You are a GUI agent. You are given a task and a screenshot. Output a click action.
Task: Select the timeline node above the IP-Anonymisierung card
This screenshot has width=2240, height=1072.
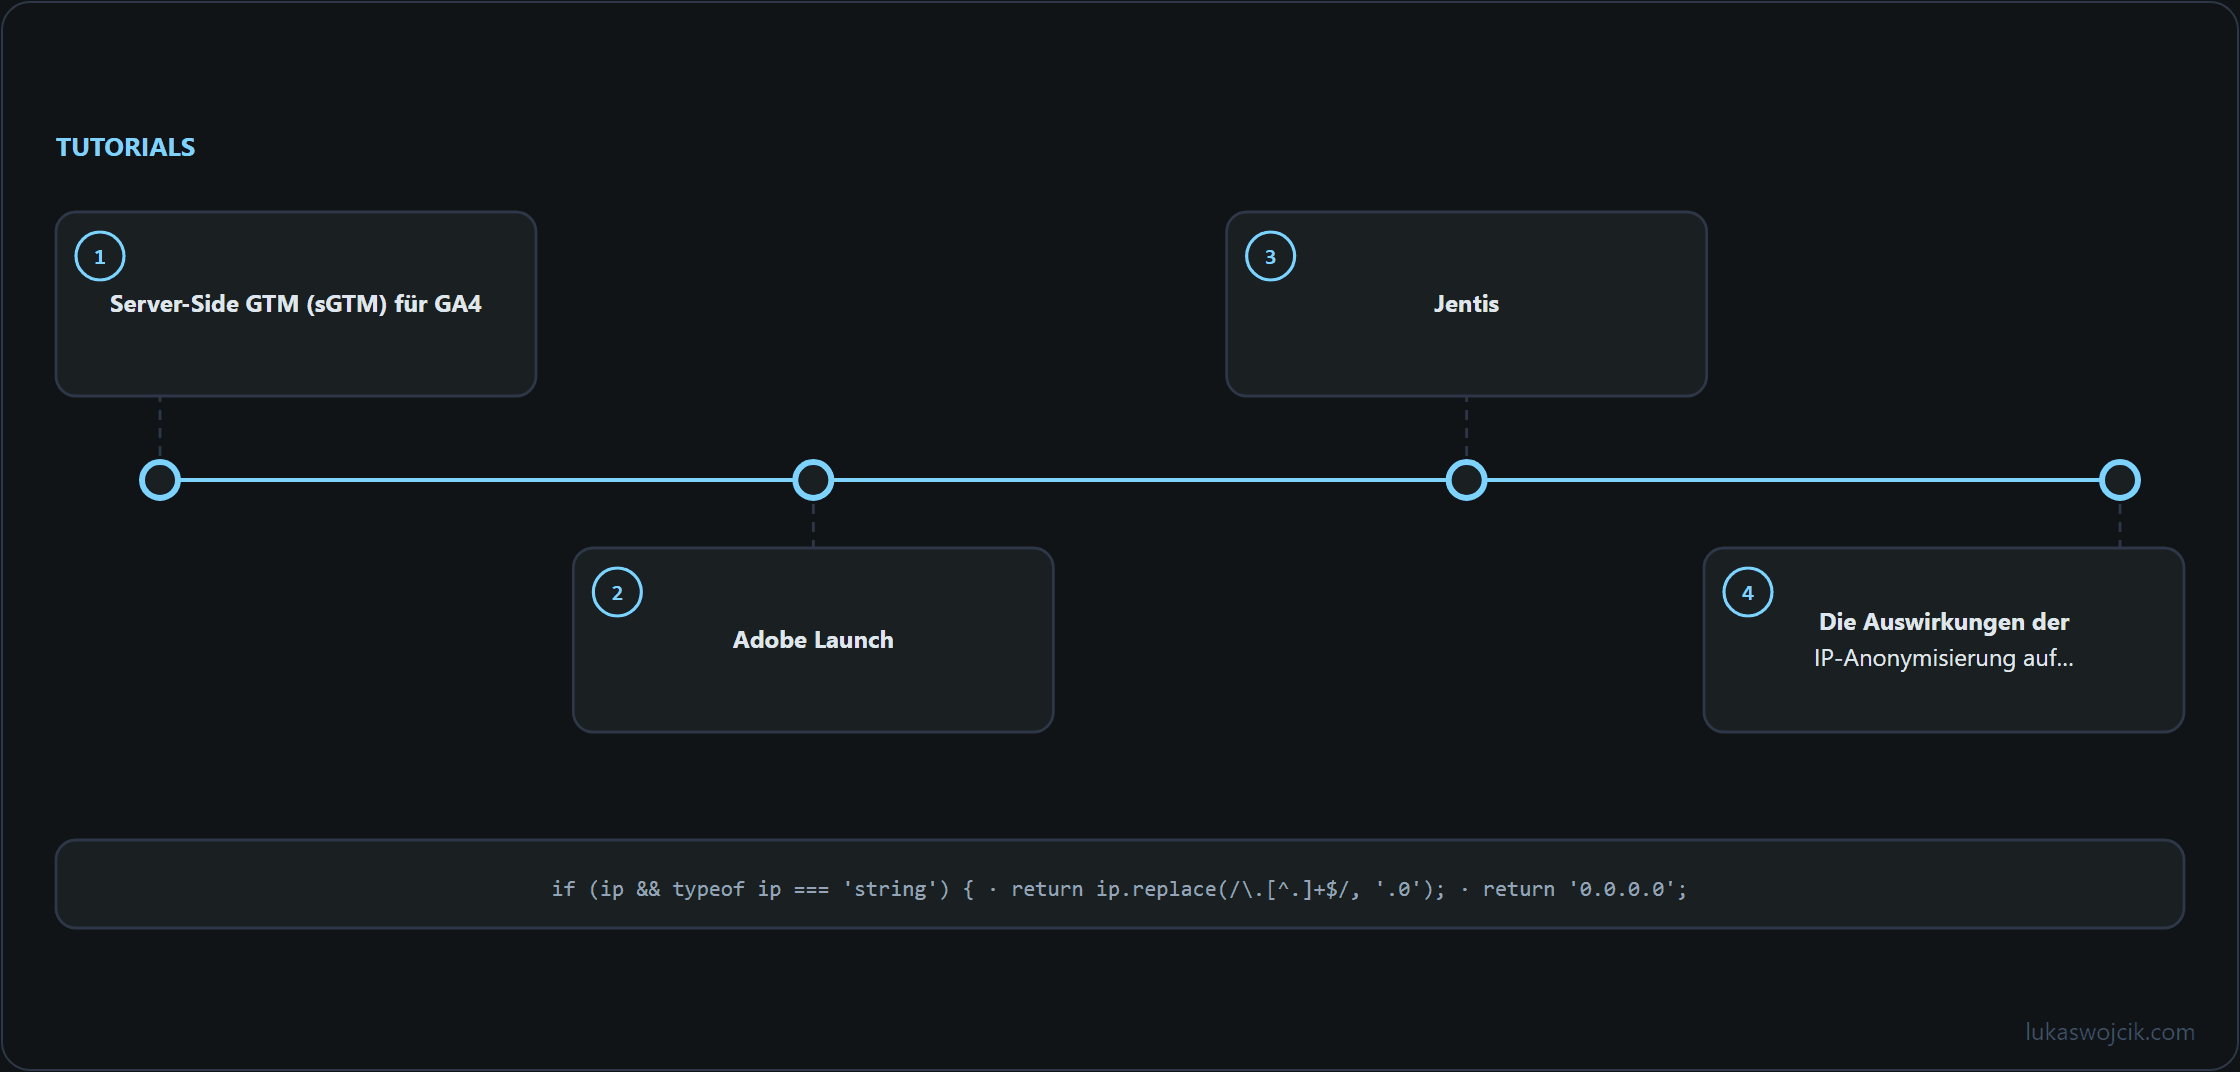[x=2119, y=480]
